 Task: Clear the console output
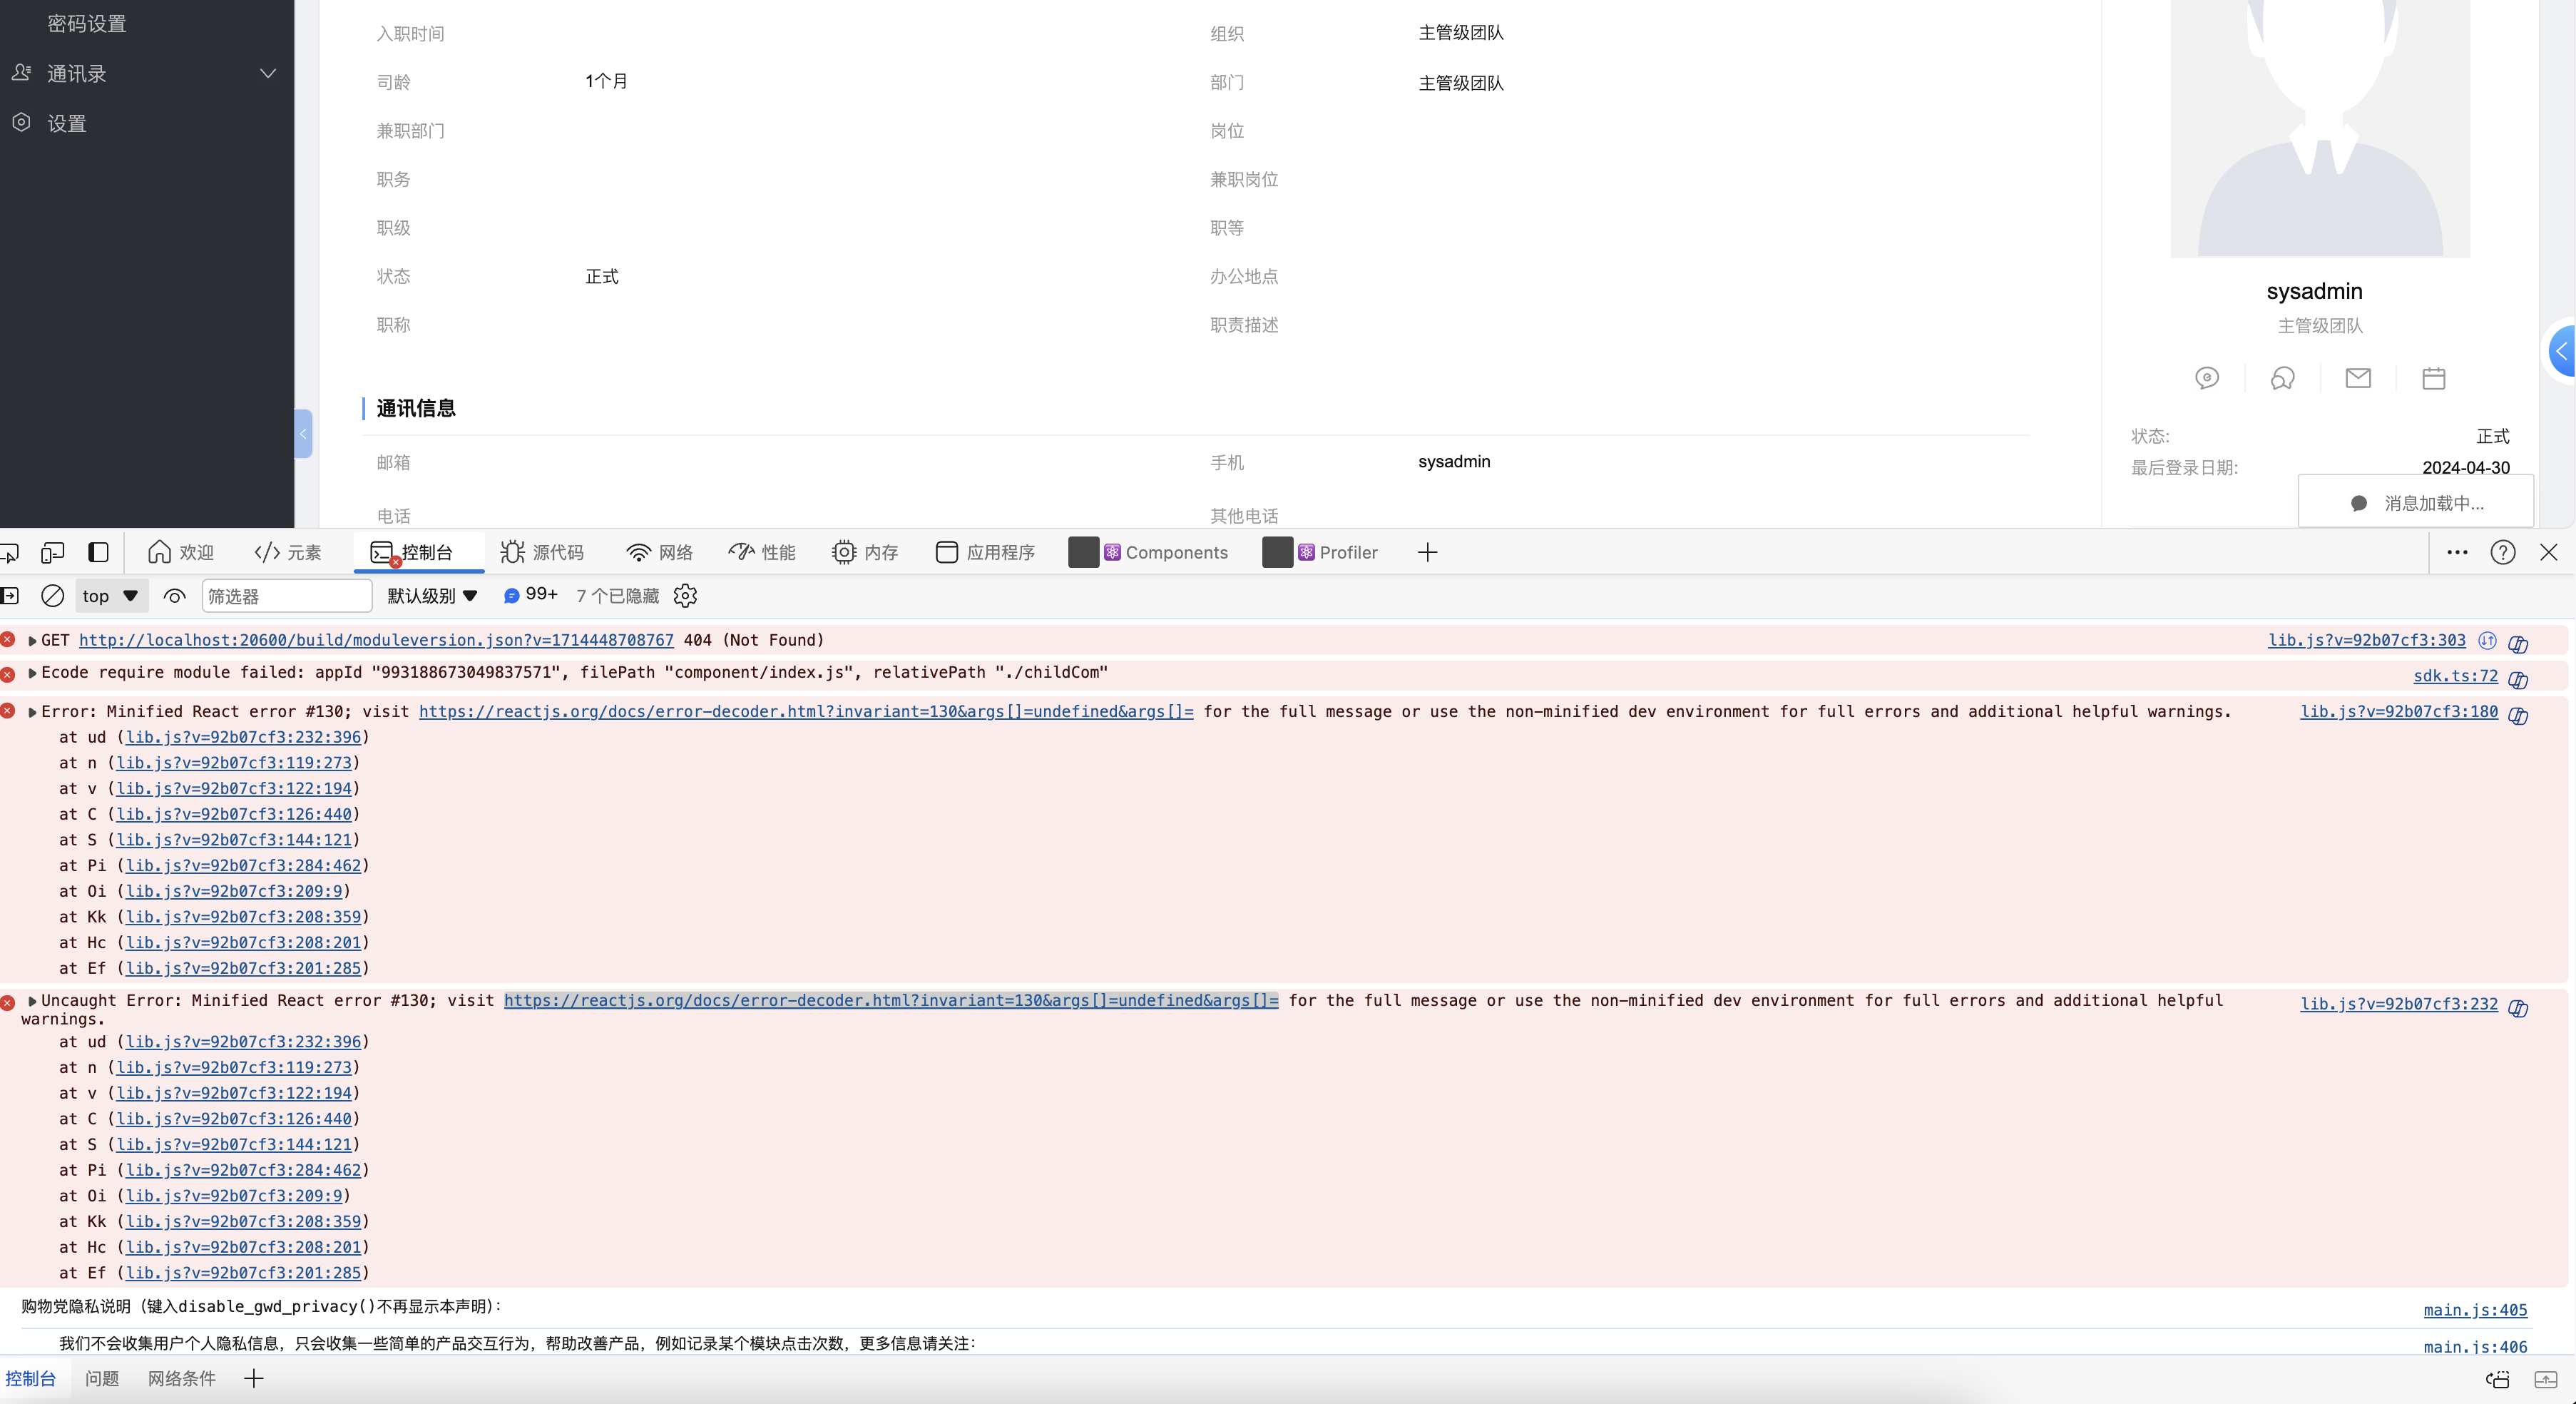[x=53, y=596]
